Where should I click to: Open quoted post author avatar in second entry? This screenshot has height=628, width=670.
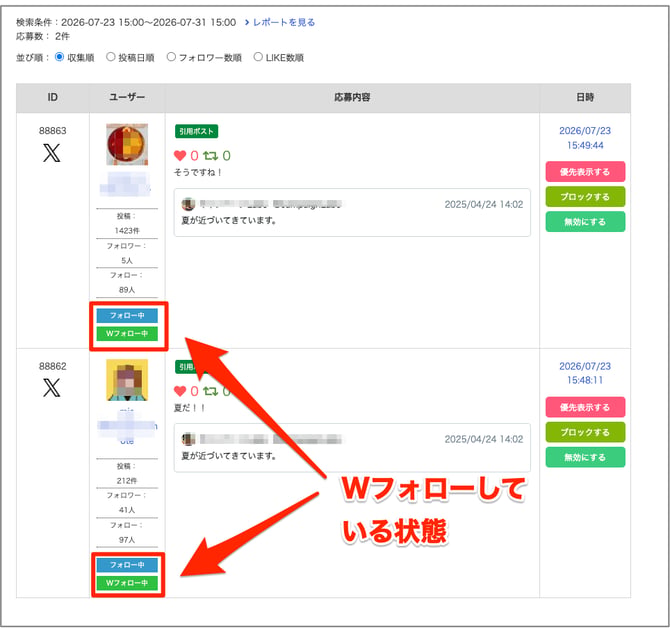click(x=188, y=439)
